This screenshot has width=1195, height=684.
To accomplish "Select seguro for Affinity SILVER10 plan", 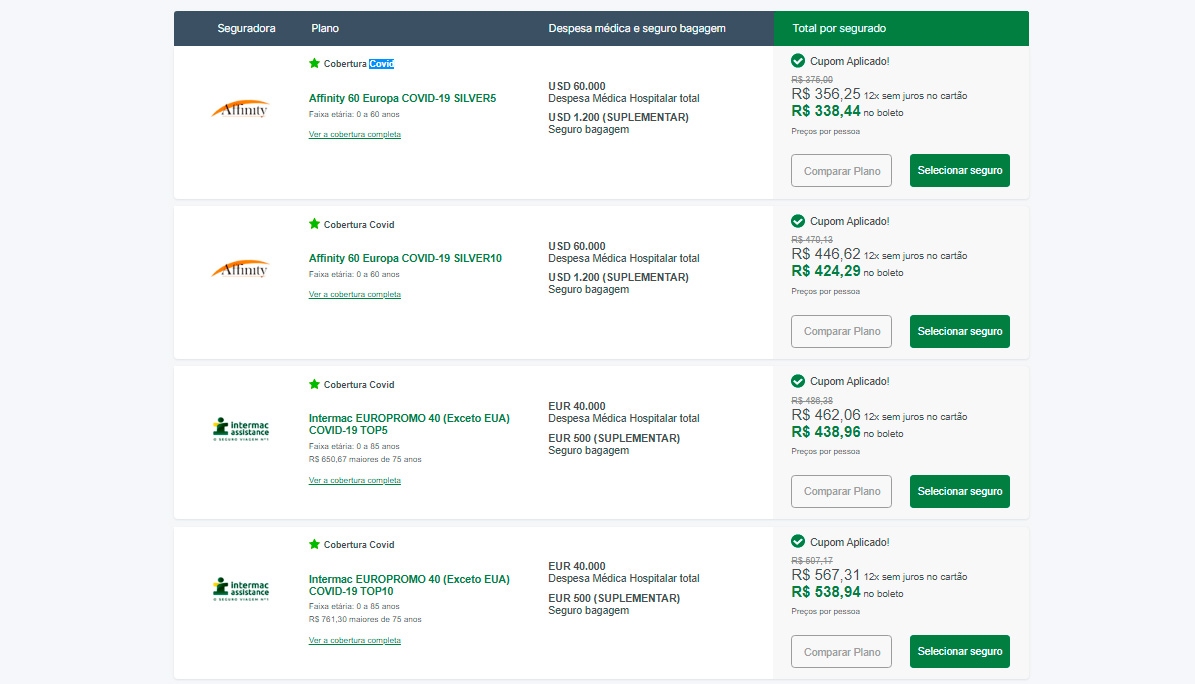I will [x=960, y=332].
